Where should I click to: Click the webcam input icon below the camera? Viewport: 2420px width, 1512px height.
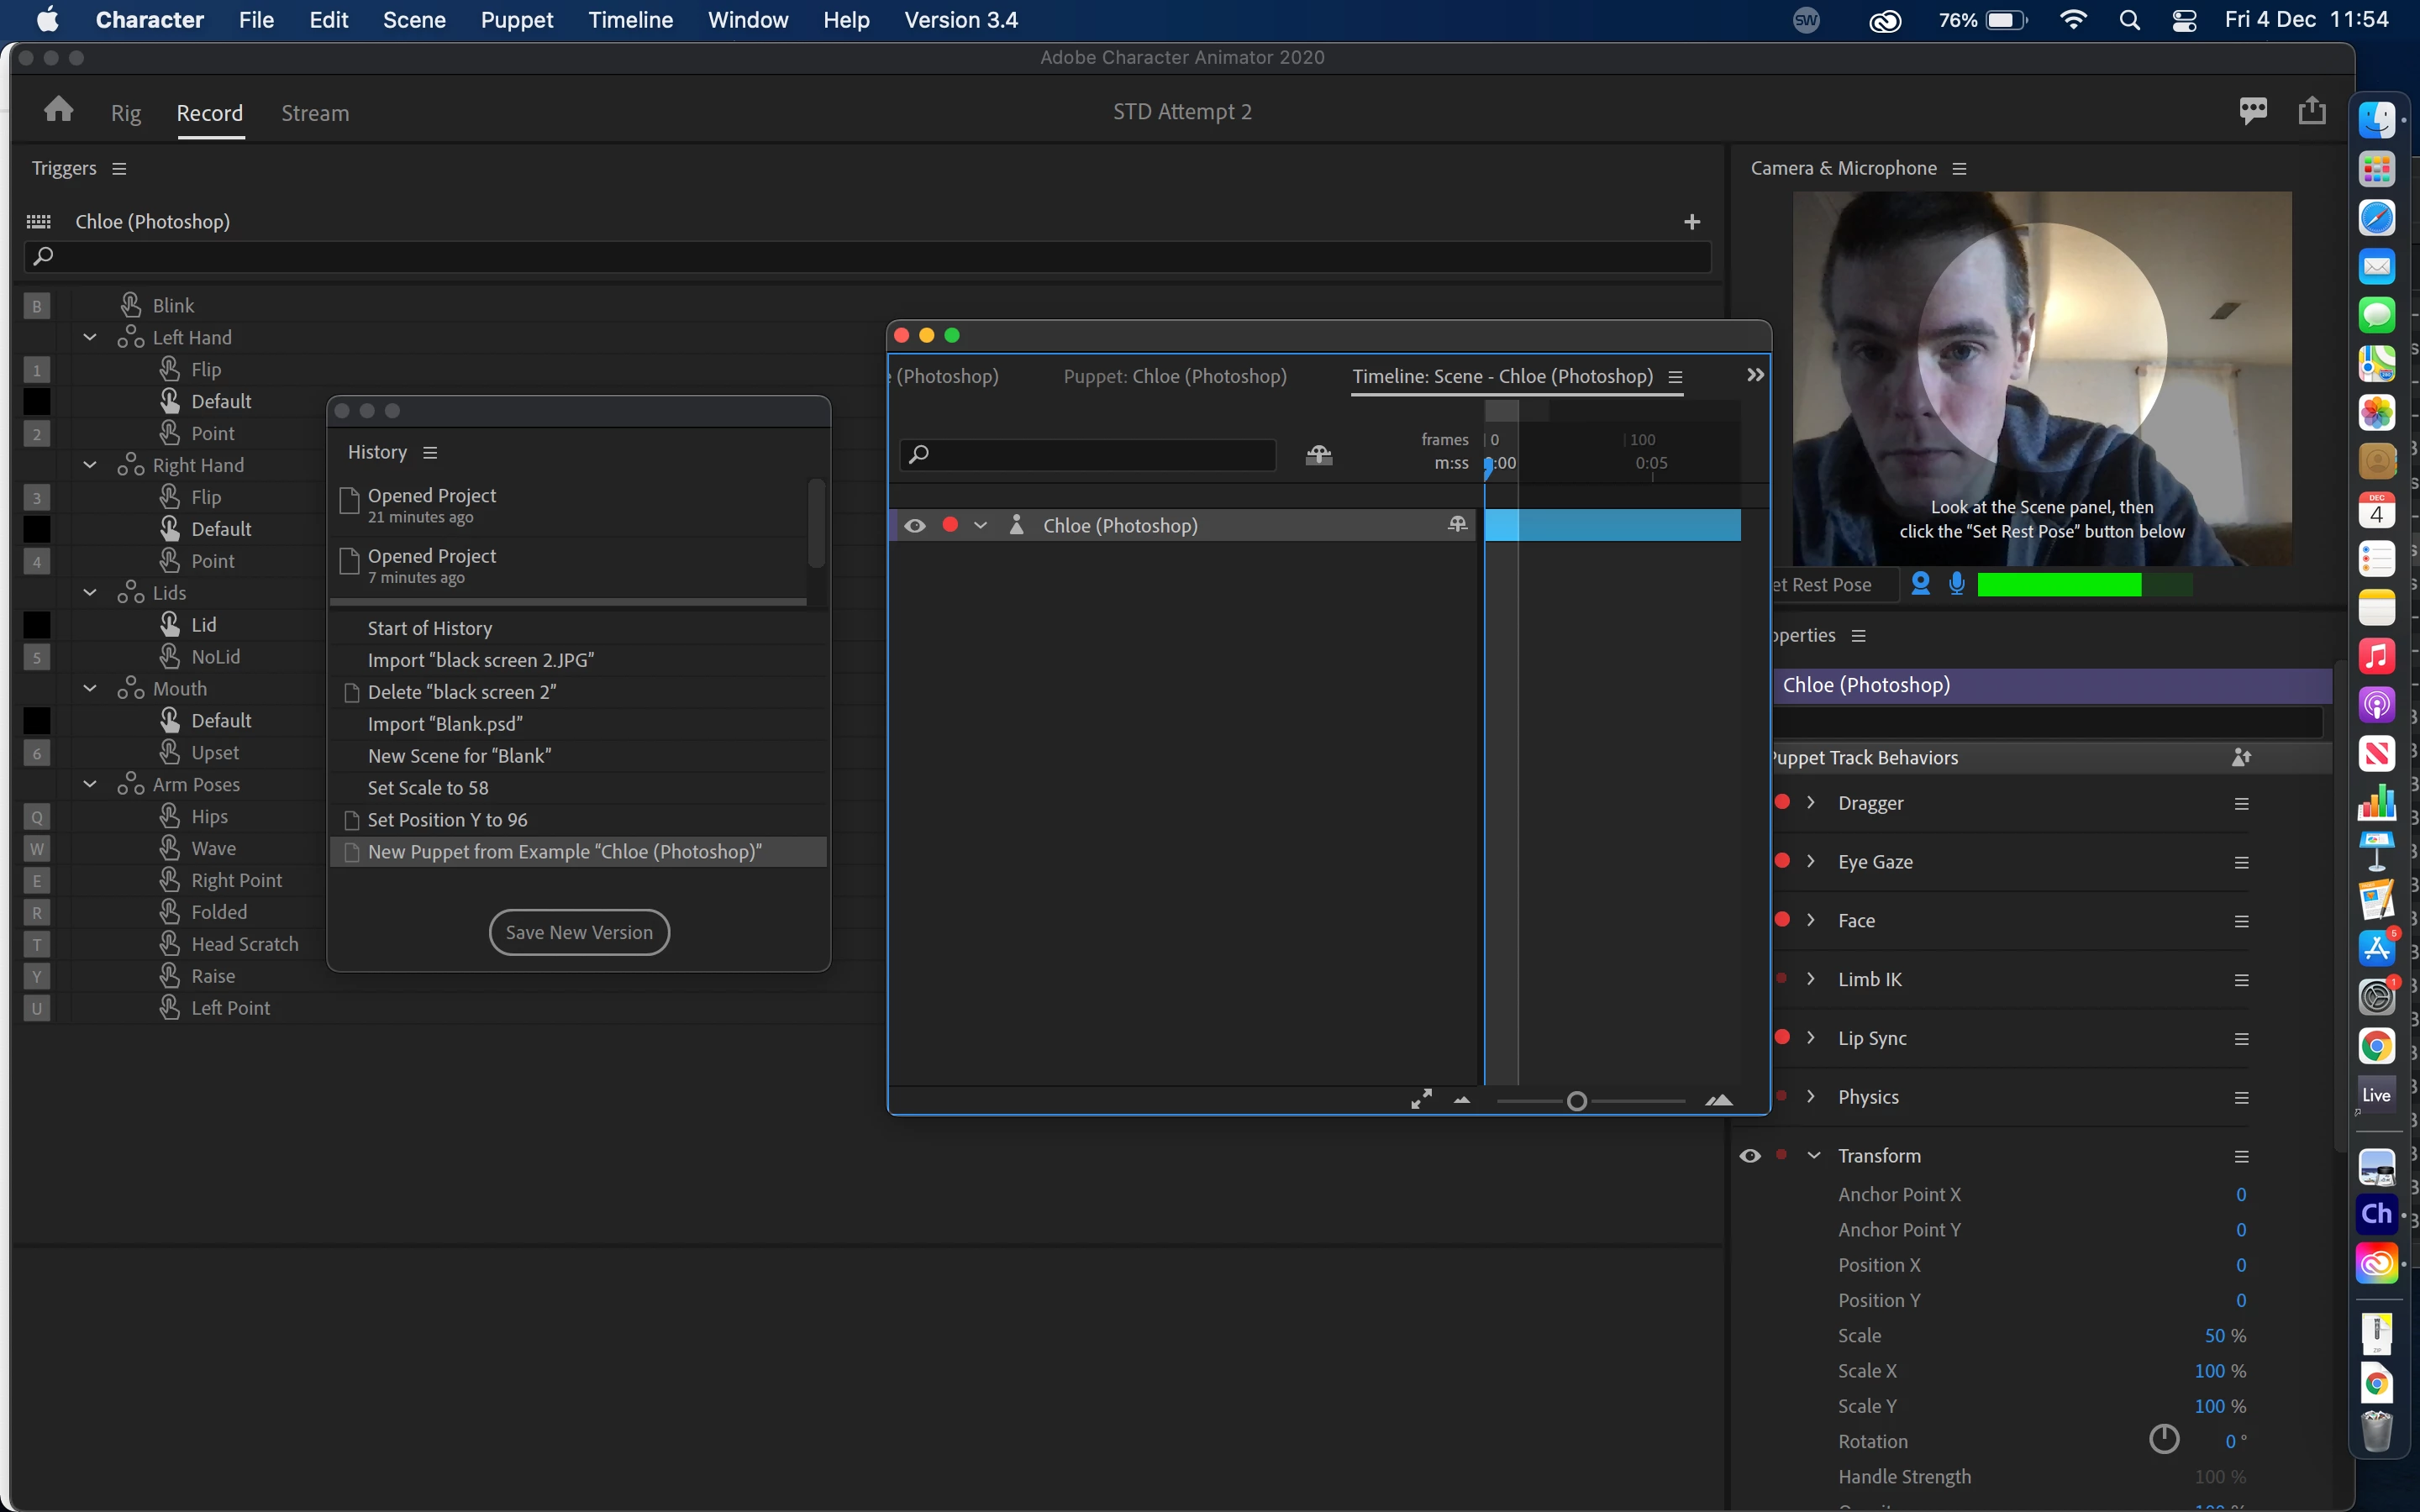(1920, 584)
